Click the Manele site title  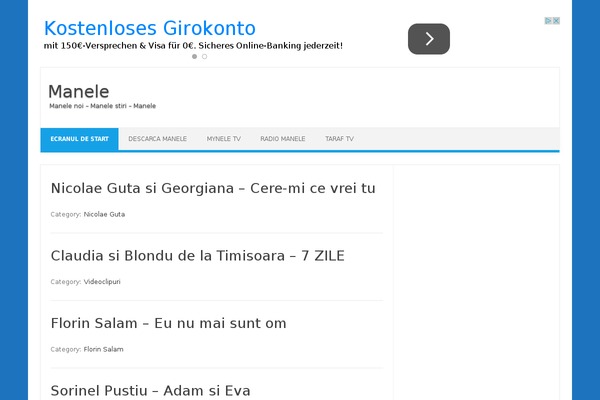pos(78,91)
